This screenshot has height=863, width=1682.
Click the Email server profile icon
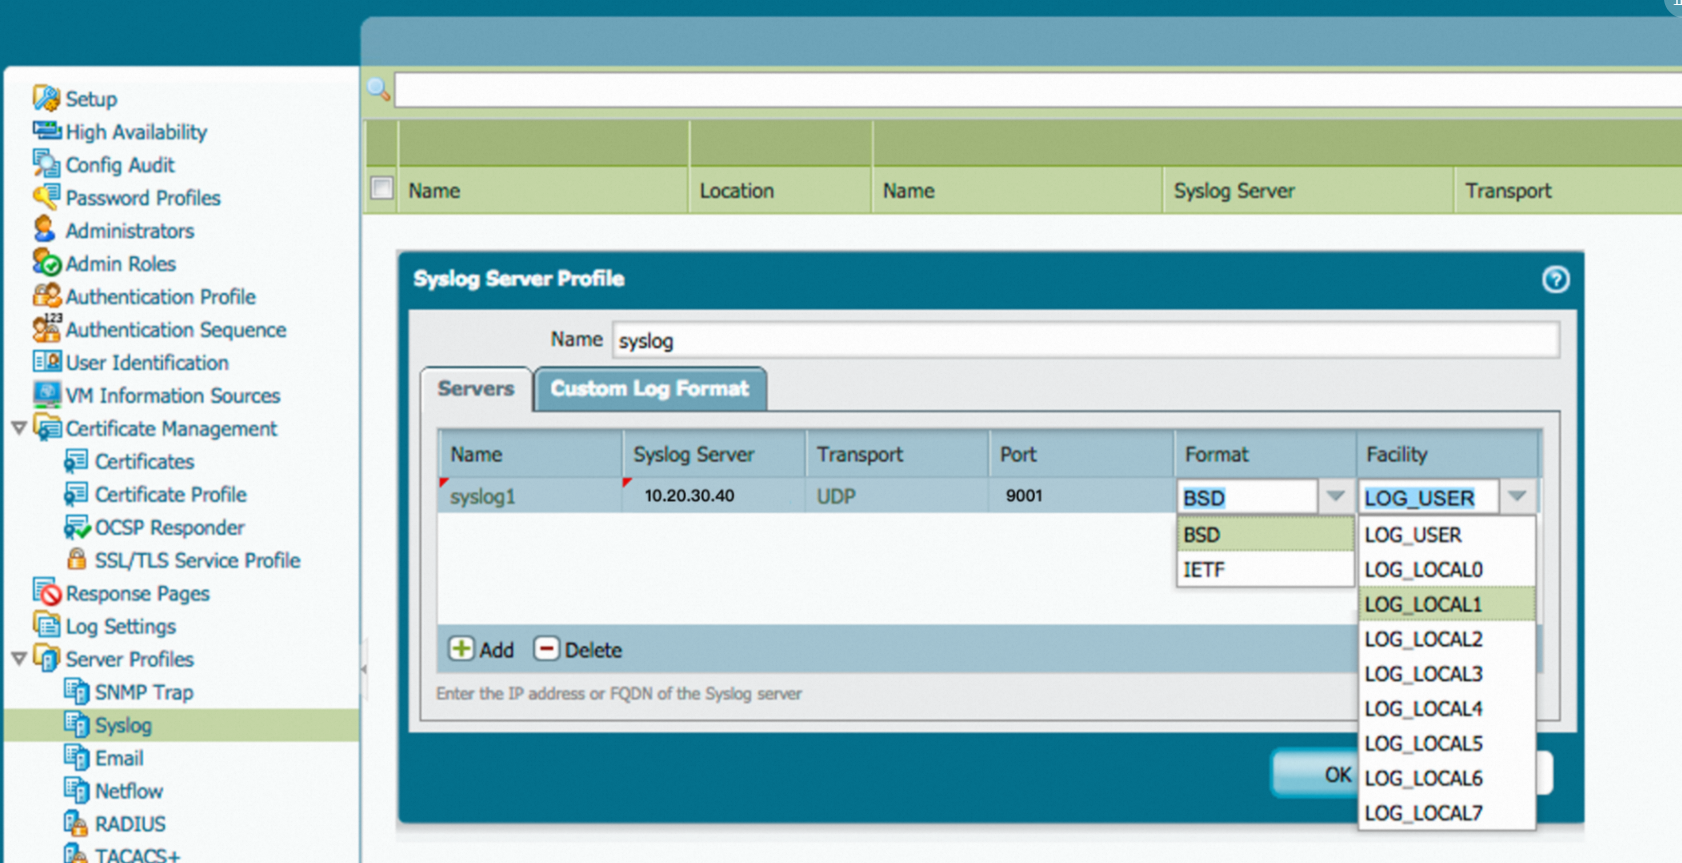pos(76,757)
